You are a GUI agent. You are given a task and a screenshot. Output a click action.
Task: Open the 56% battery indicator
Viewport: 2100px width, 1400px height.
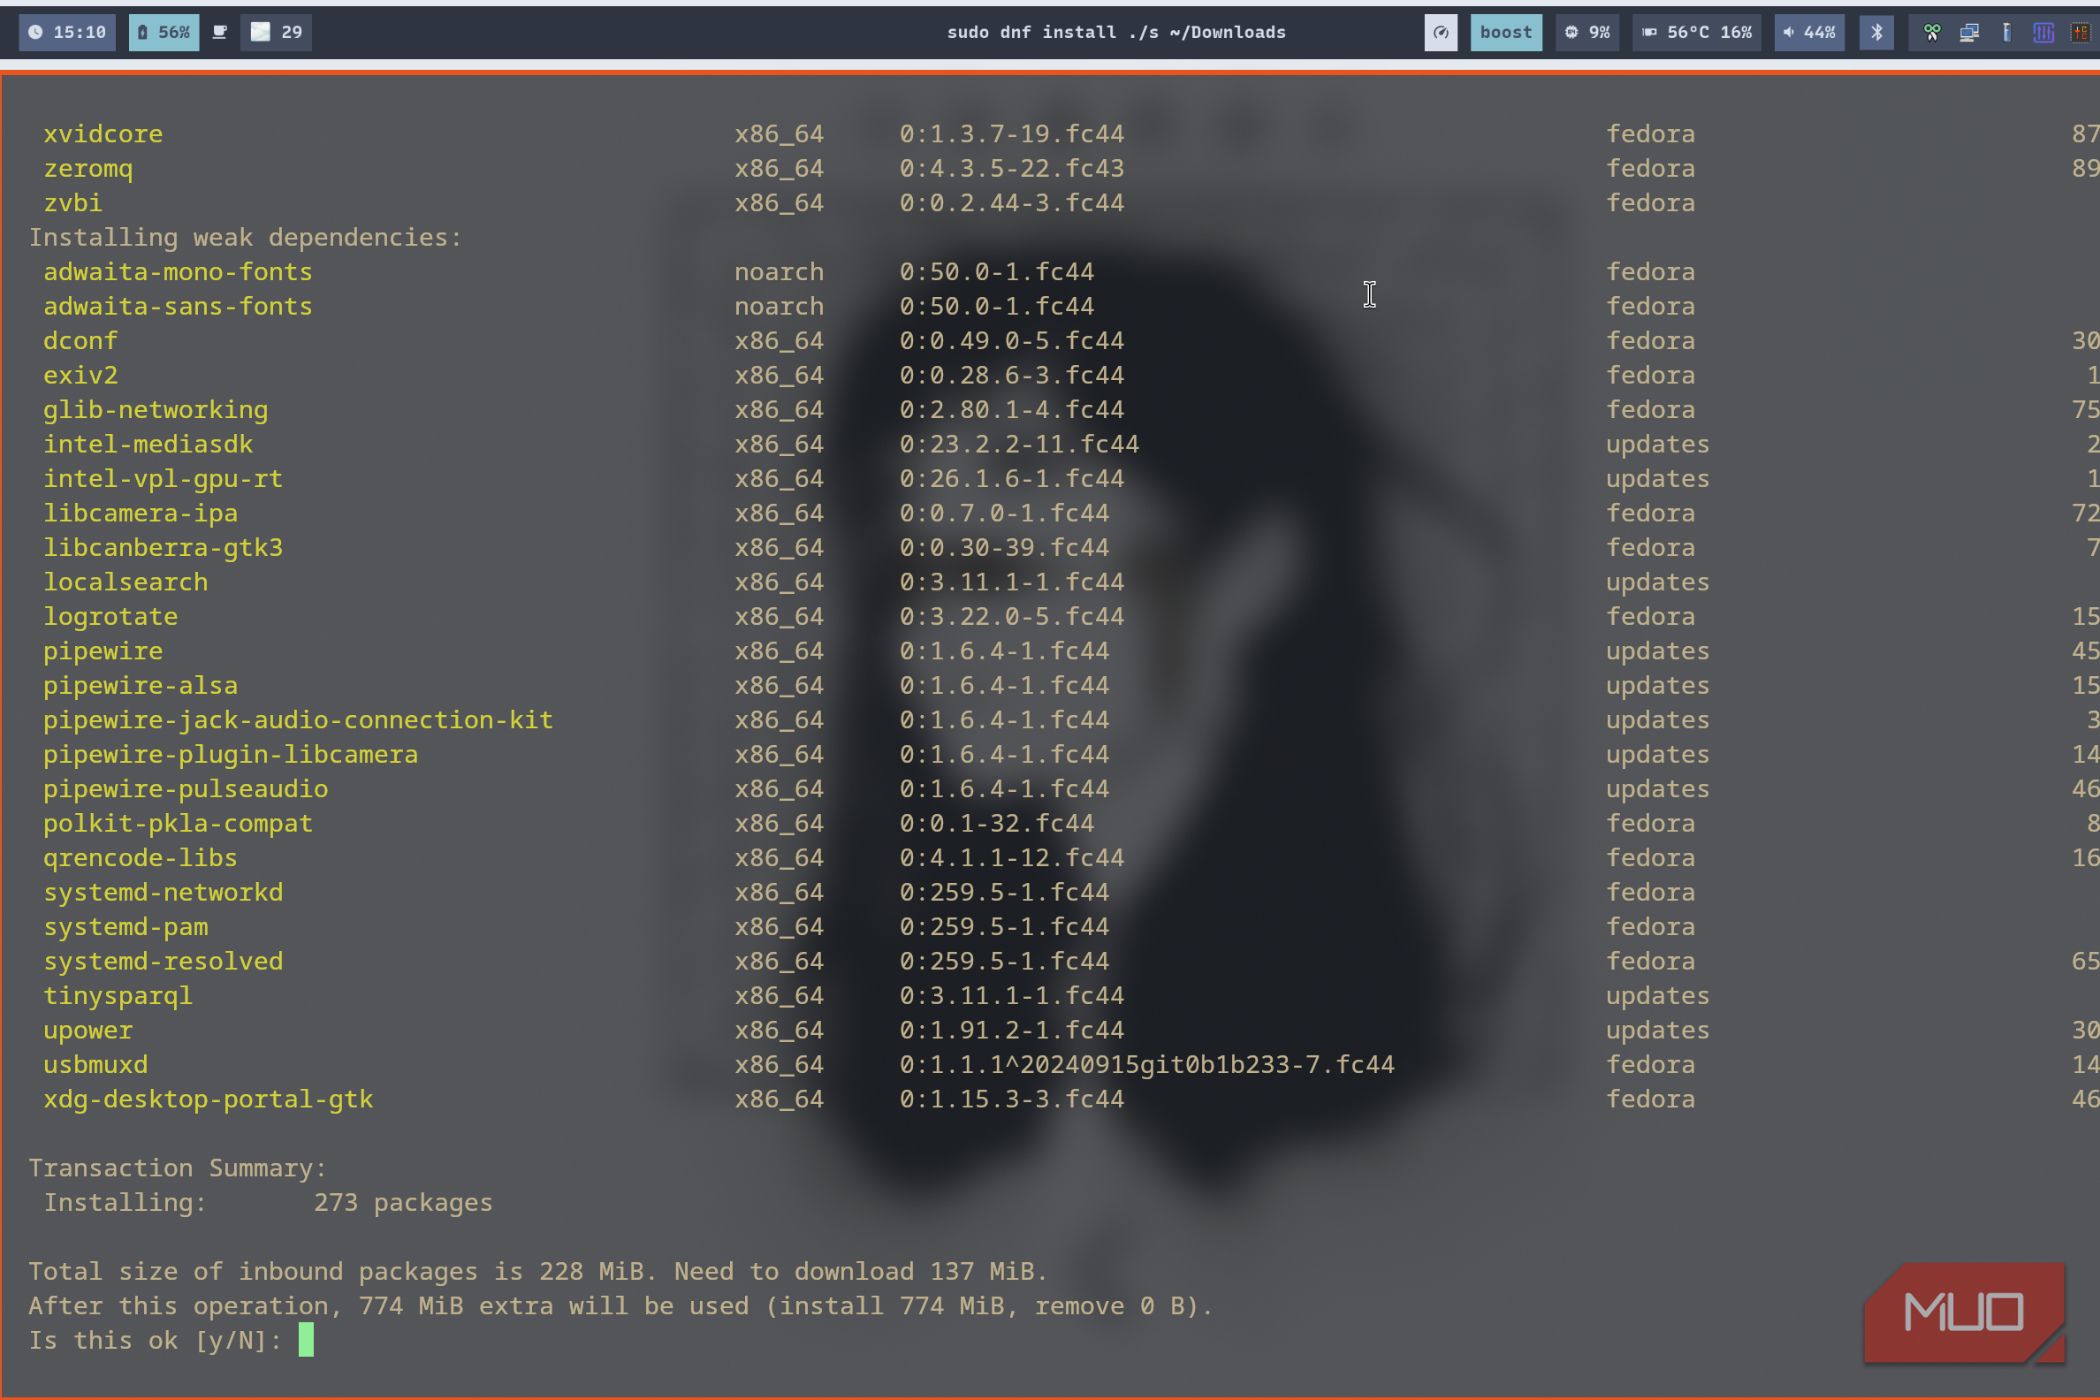point(164,32)
